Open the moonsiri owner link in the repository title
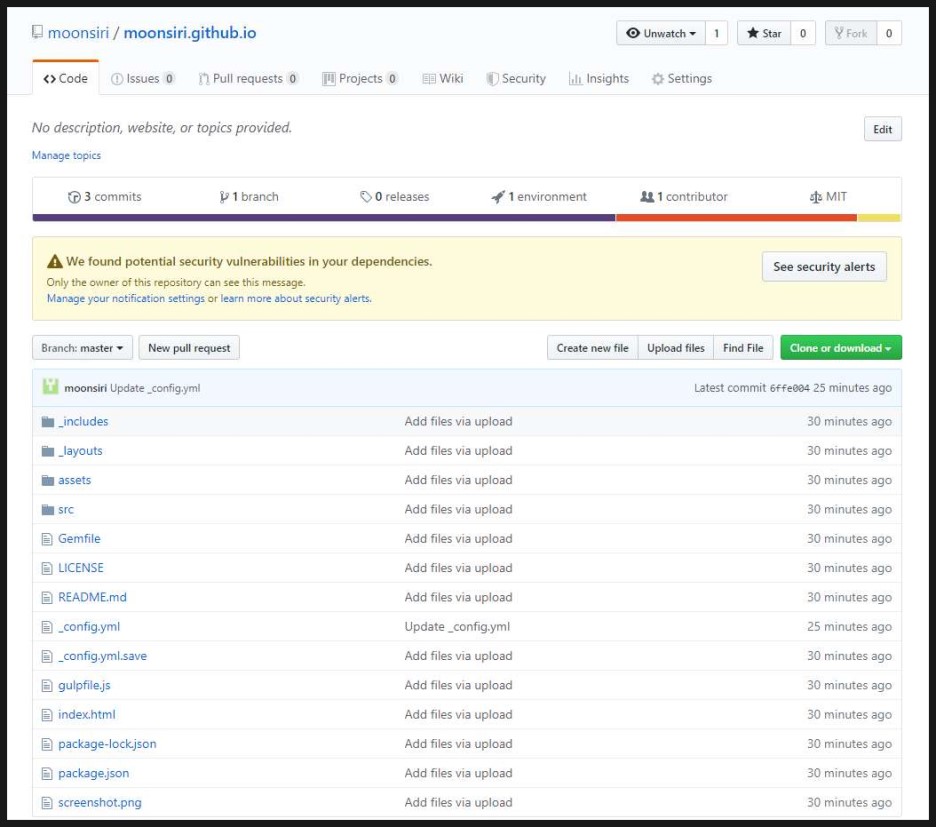 [x=78, y=33]
